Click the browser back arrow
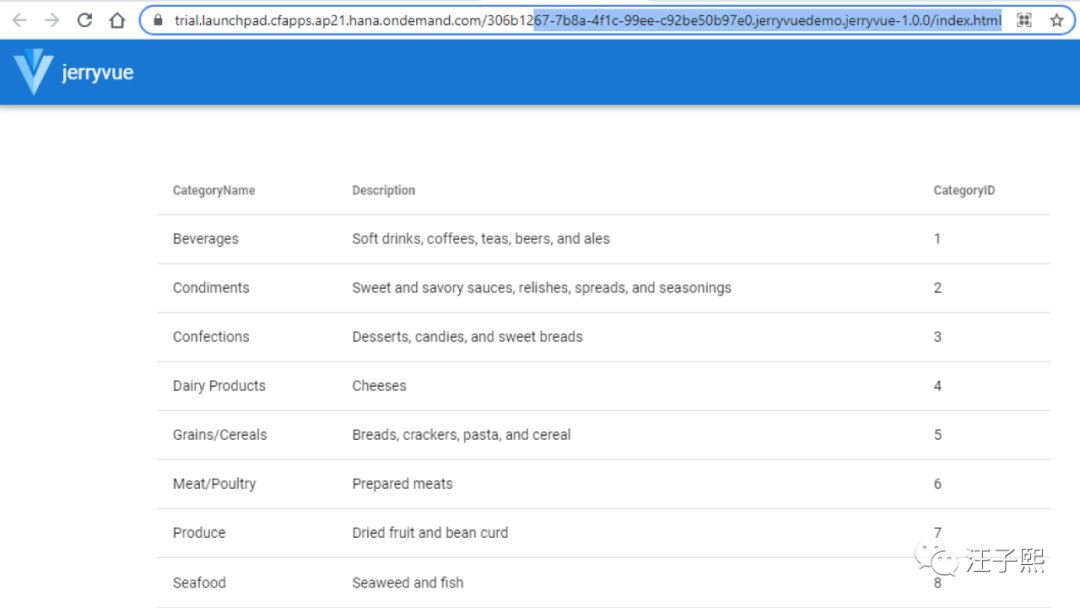This screenshot has height=608, width=1080. coord(19,21)
